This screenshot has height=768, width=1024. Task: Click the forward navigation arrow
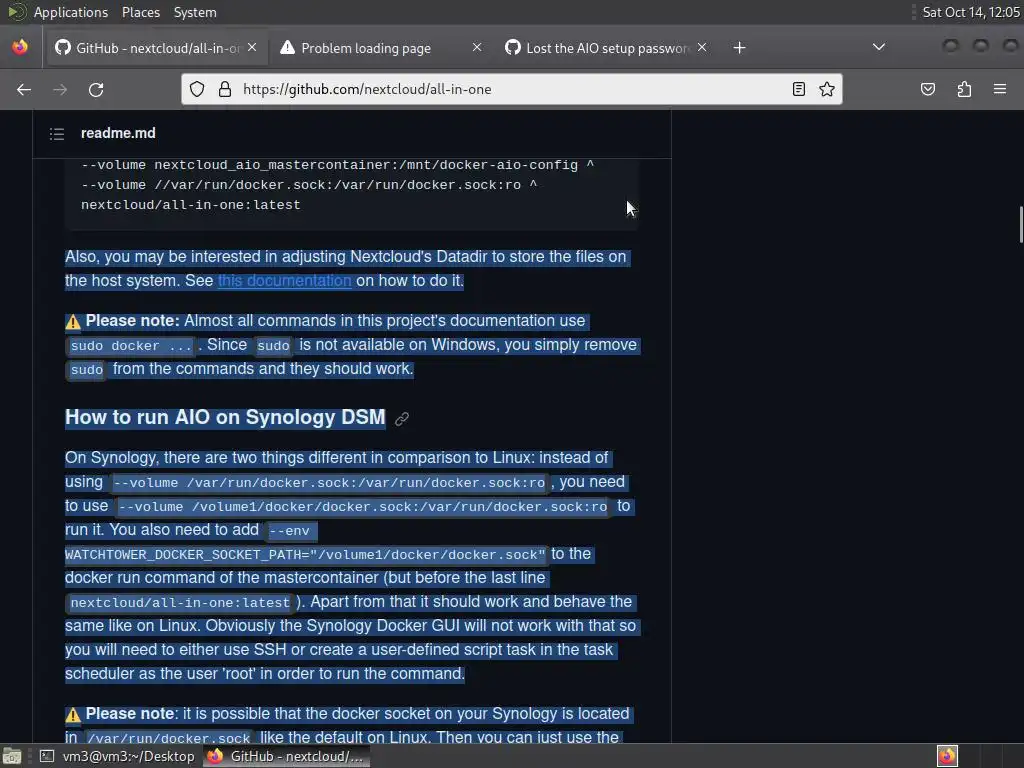[60, 89]
